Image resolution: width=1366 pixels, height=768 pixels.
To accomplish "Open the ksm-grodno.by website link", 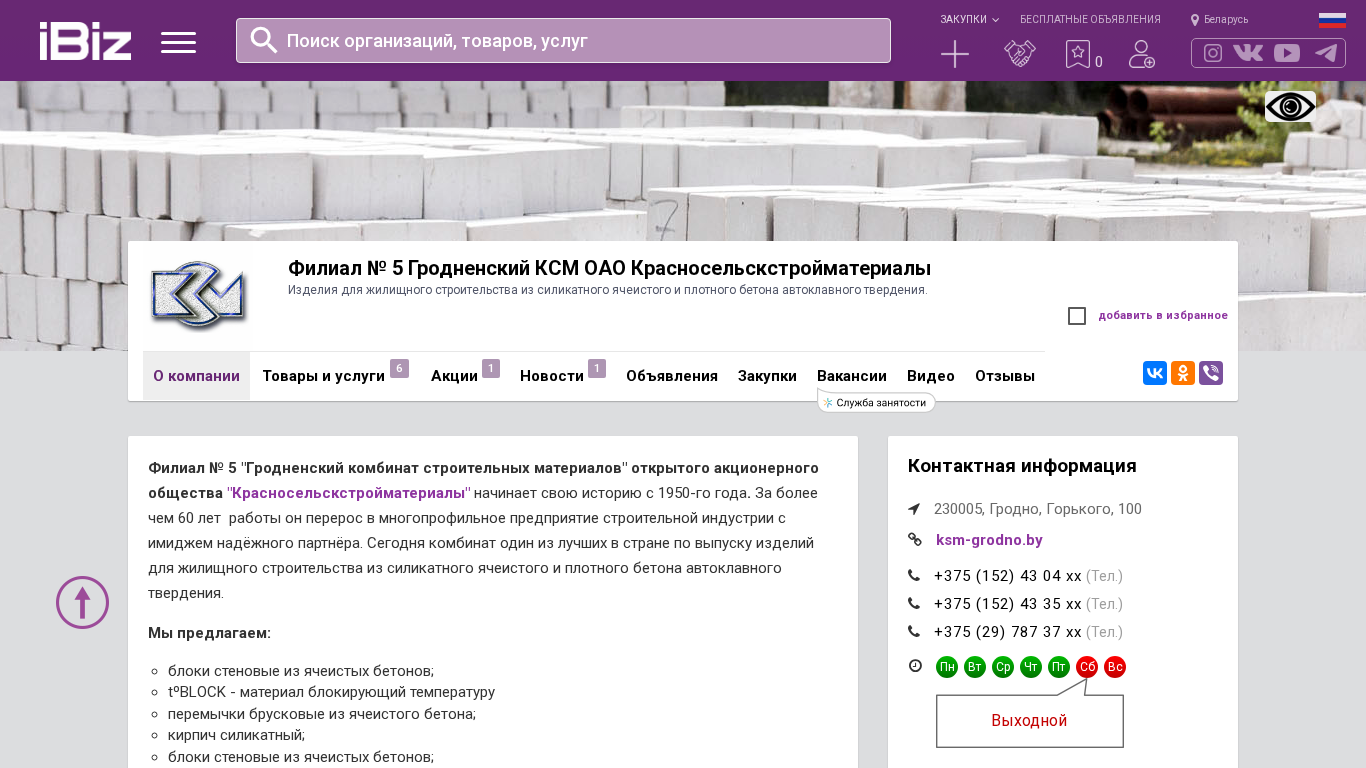I will pyautogui.click(x=989, y=540).
